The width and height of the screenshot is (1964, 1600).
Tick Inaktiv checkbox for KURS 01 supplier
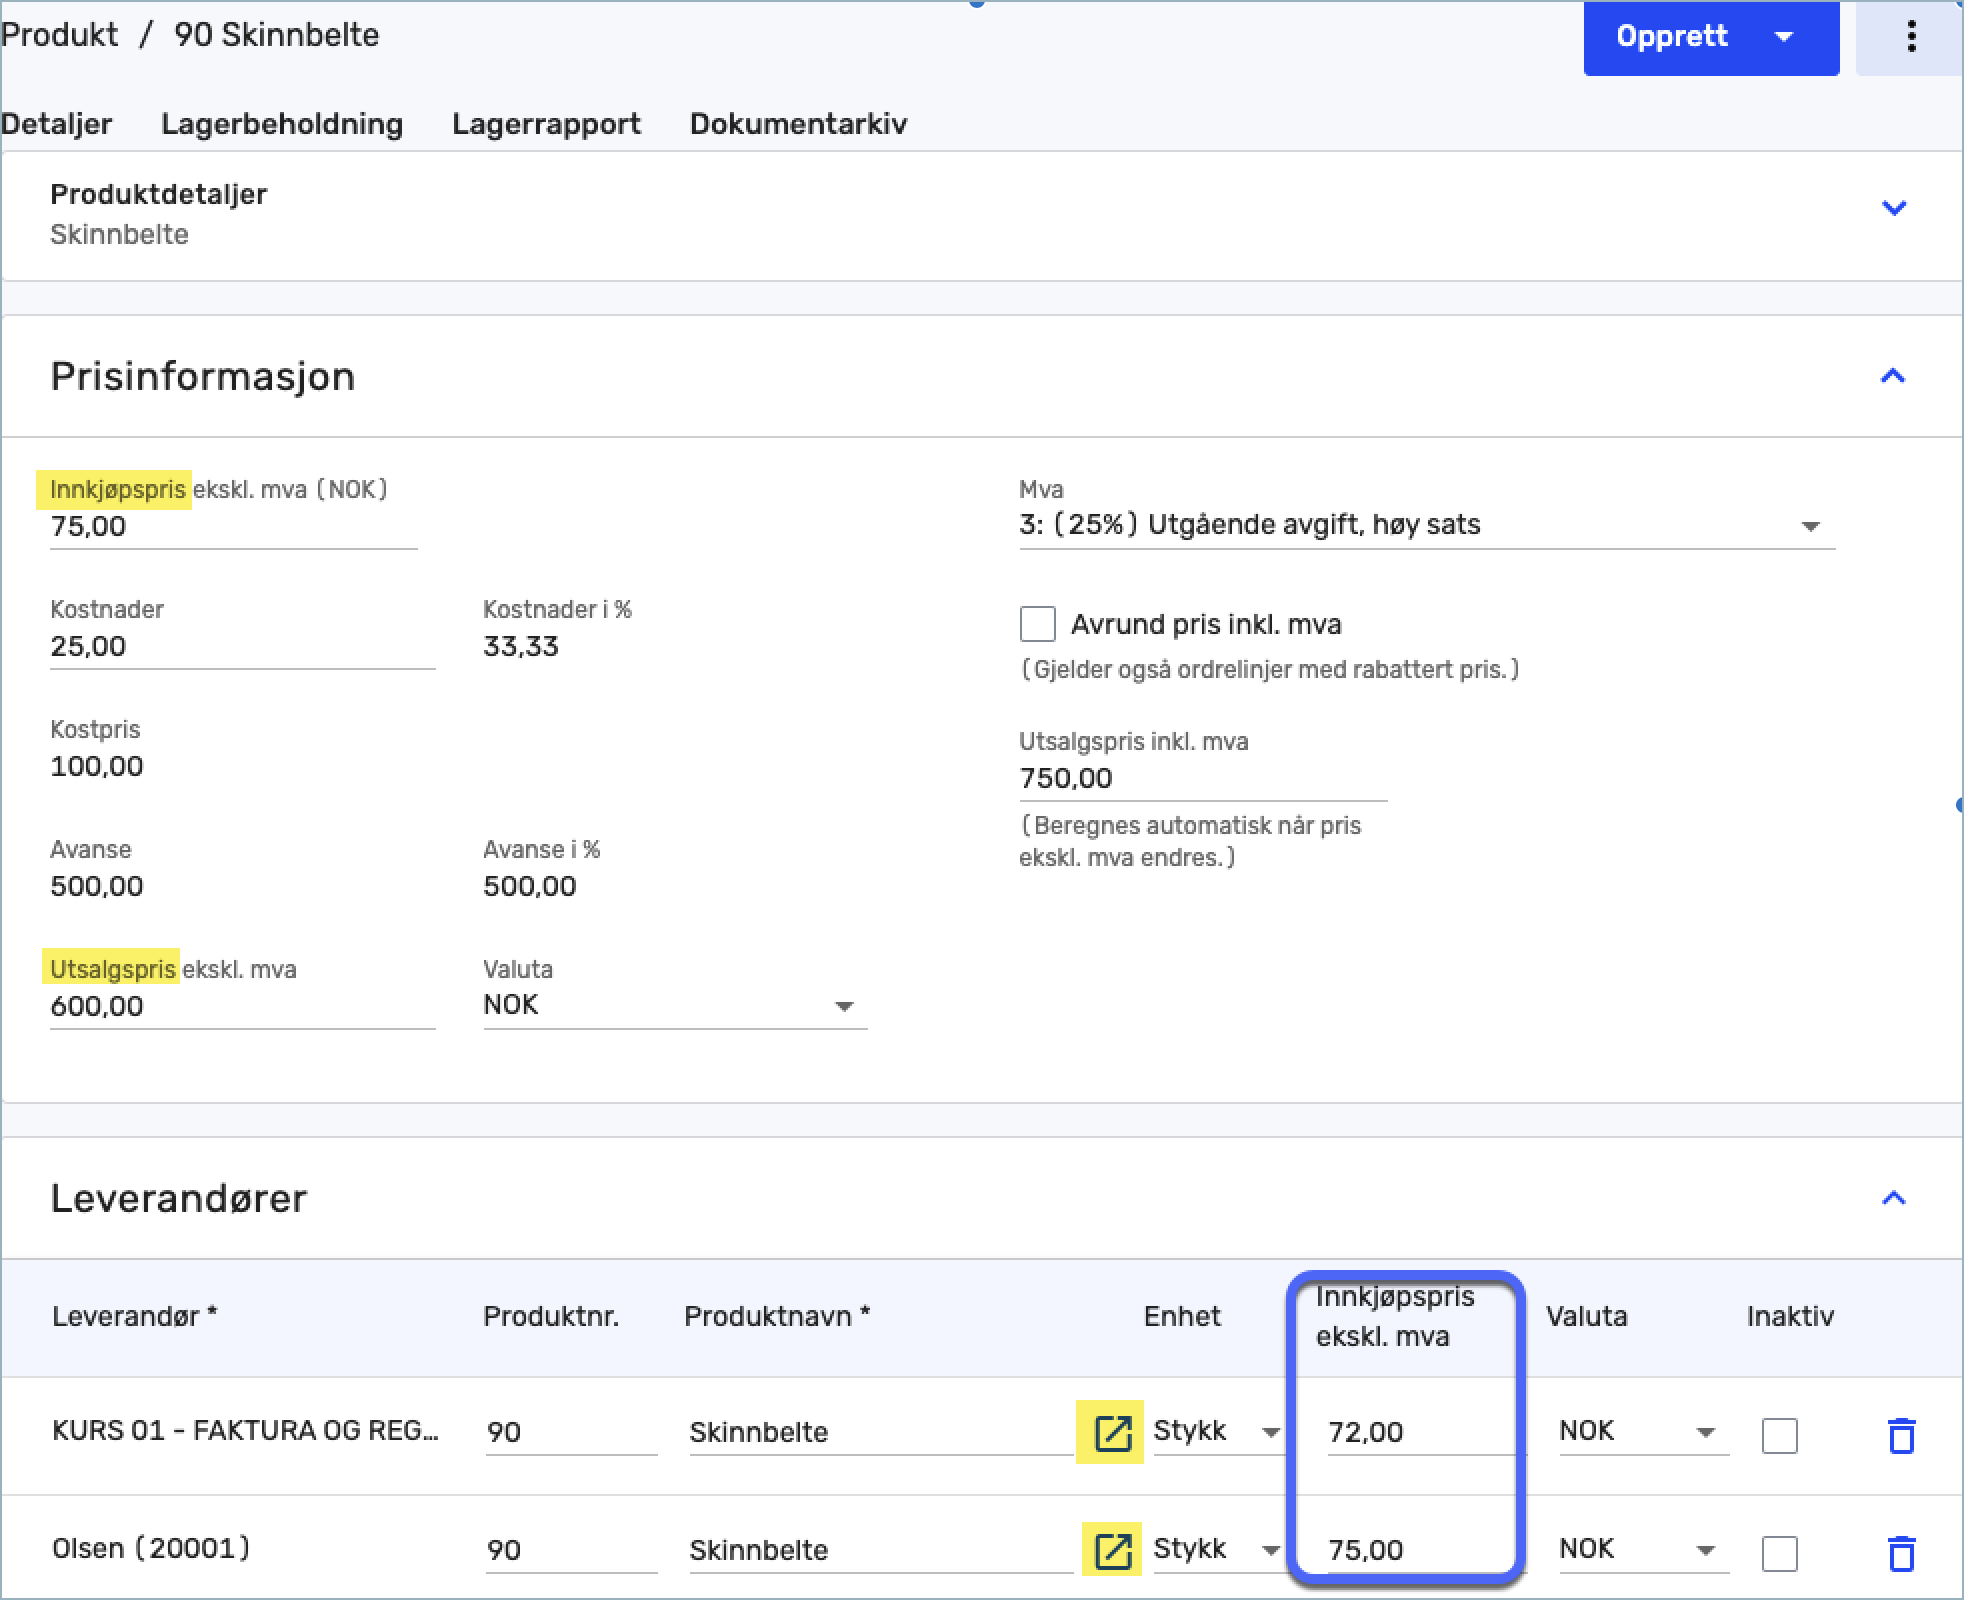pos(1779,1435)
